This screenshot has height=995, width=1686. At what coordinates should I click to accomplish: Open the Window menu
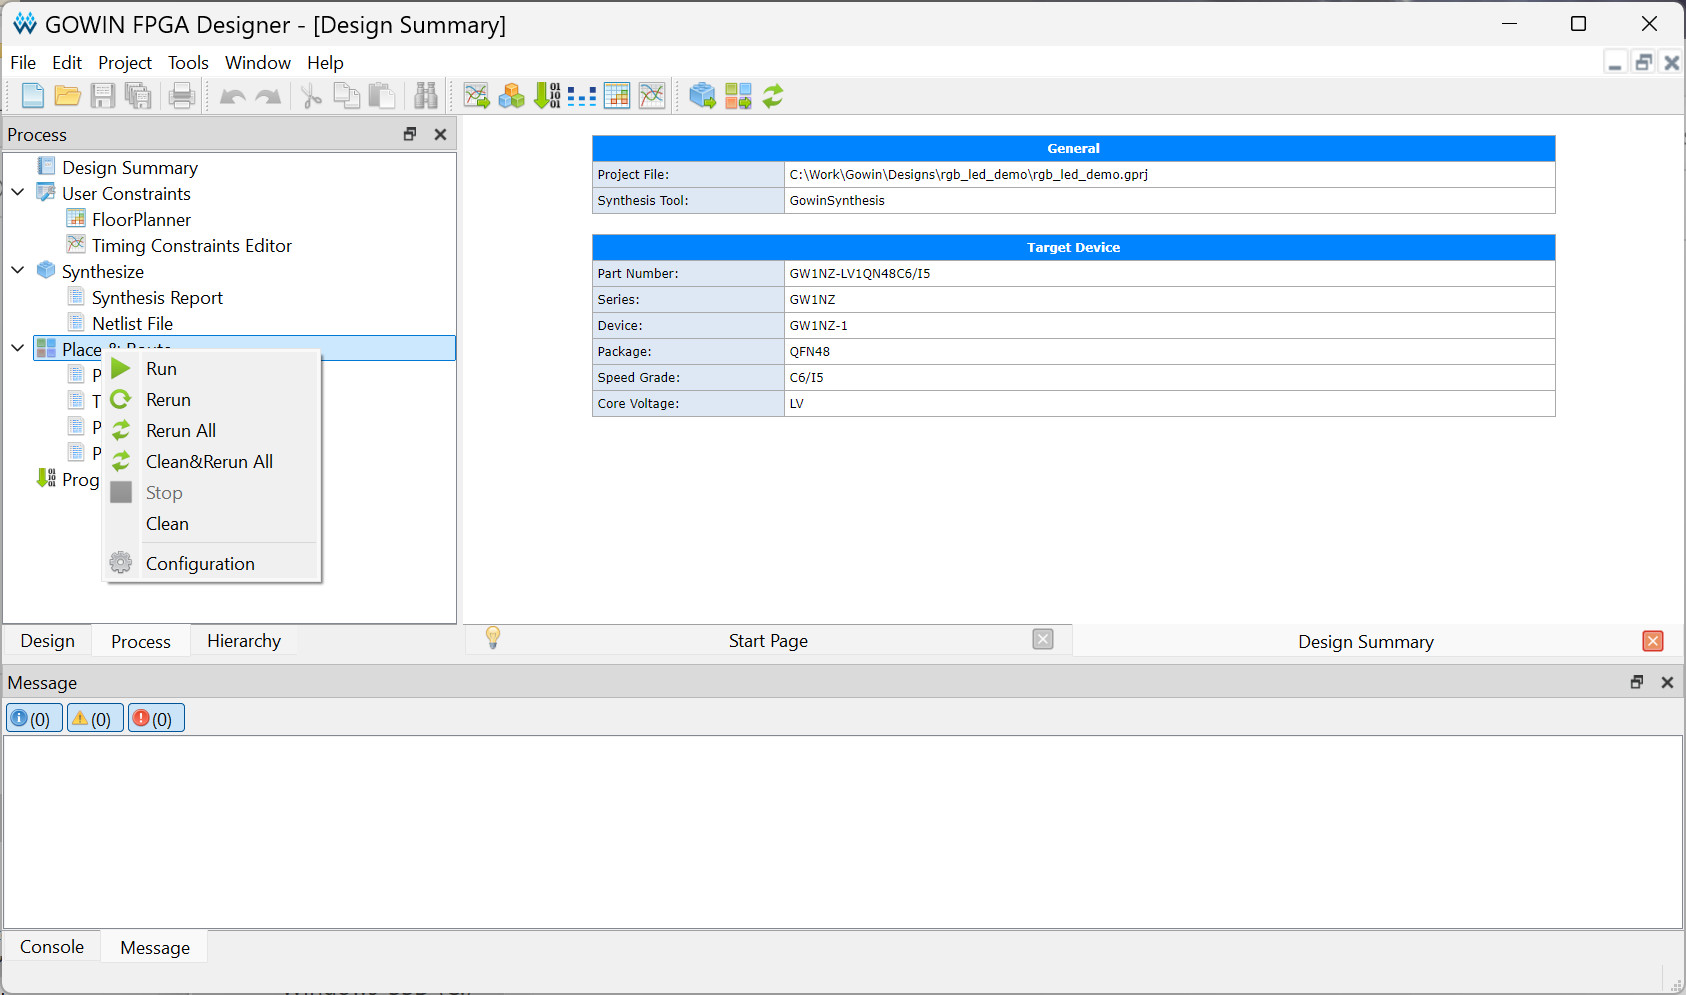[258, 62]
